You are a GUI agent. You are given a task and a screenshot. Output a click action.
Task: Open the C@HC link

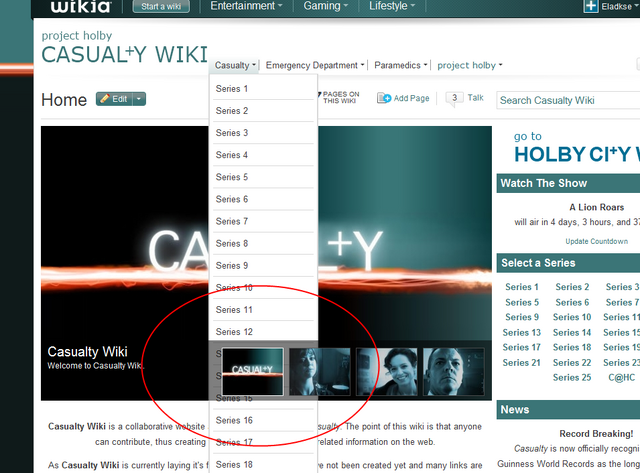(622, 378)
